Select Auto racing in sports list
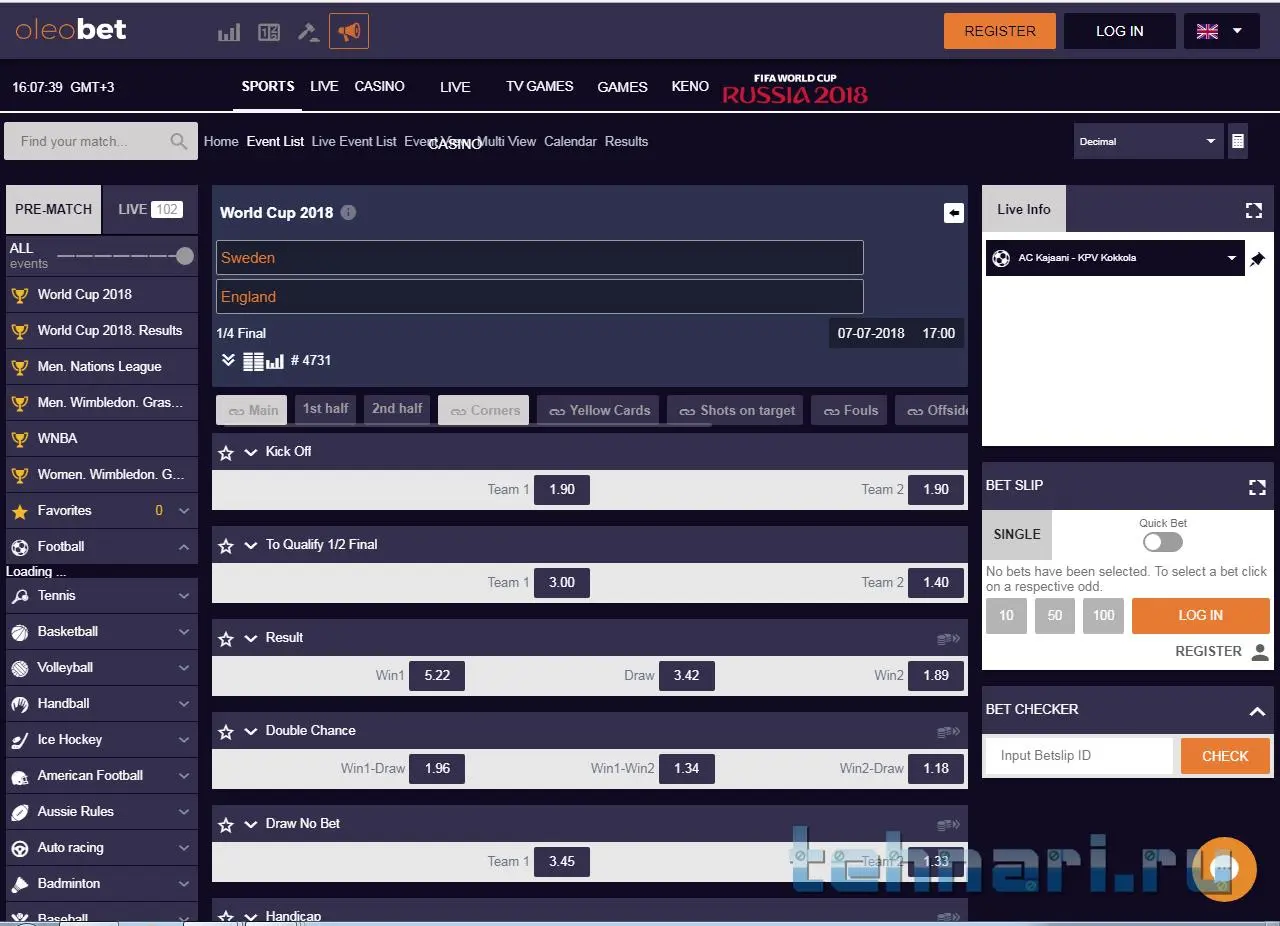Screen dimensions: 1280x926 [x=102, y=848]
